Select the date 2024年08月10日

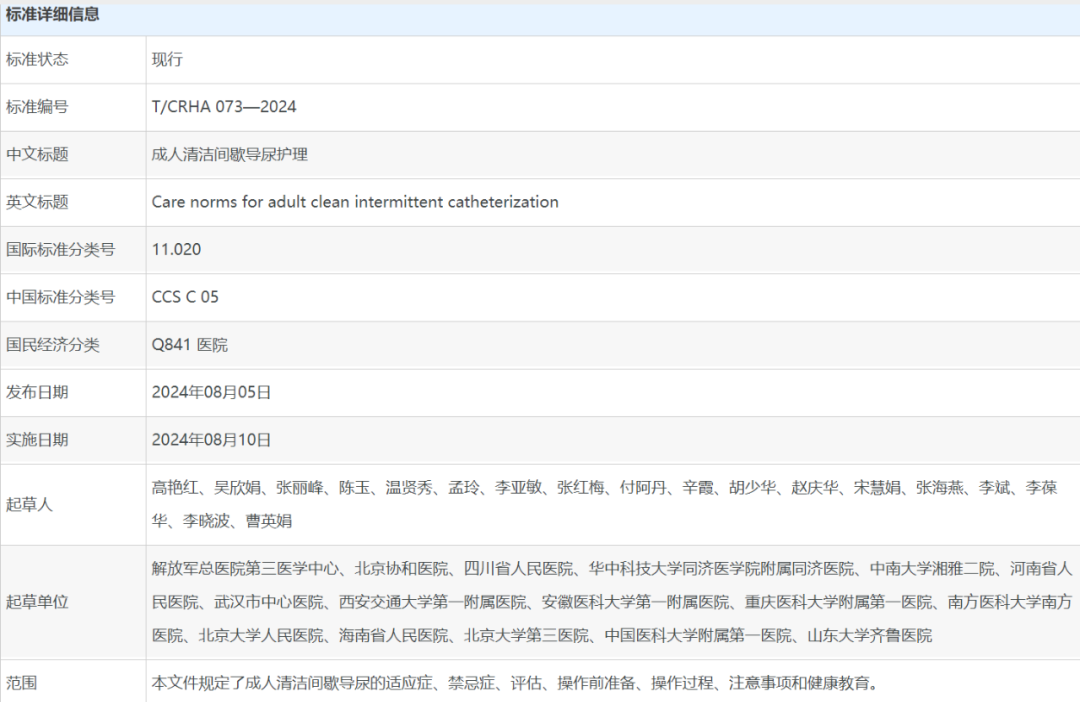pos(211,440)
